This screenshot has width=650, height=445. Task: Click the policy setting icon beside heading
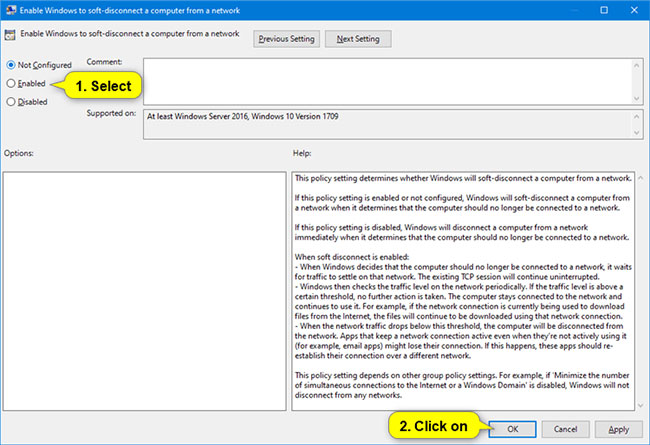coord(10,35)
